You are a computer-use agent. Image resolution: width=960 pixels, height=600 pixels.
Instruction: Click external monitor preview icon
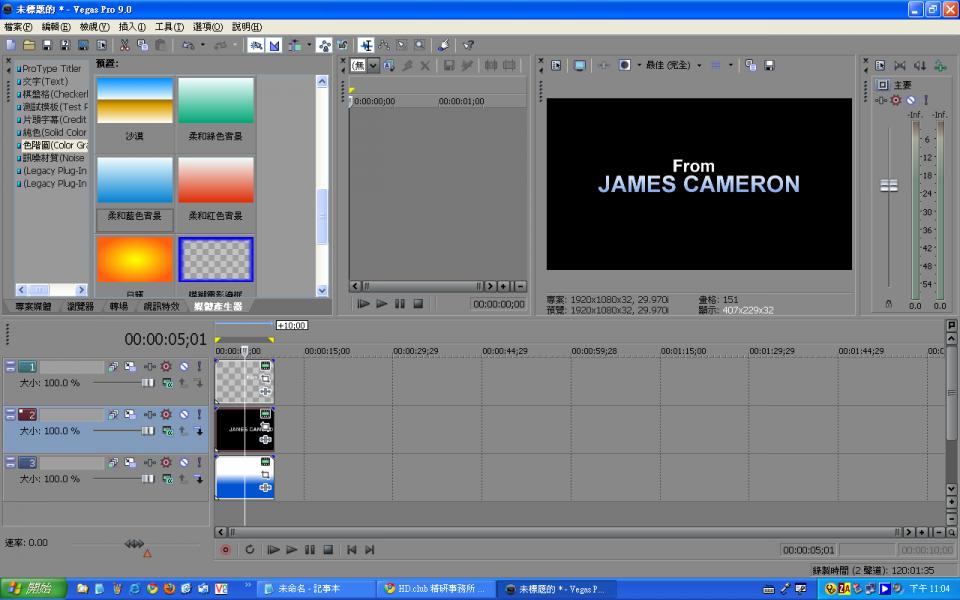(579, 65)
